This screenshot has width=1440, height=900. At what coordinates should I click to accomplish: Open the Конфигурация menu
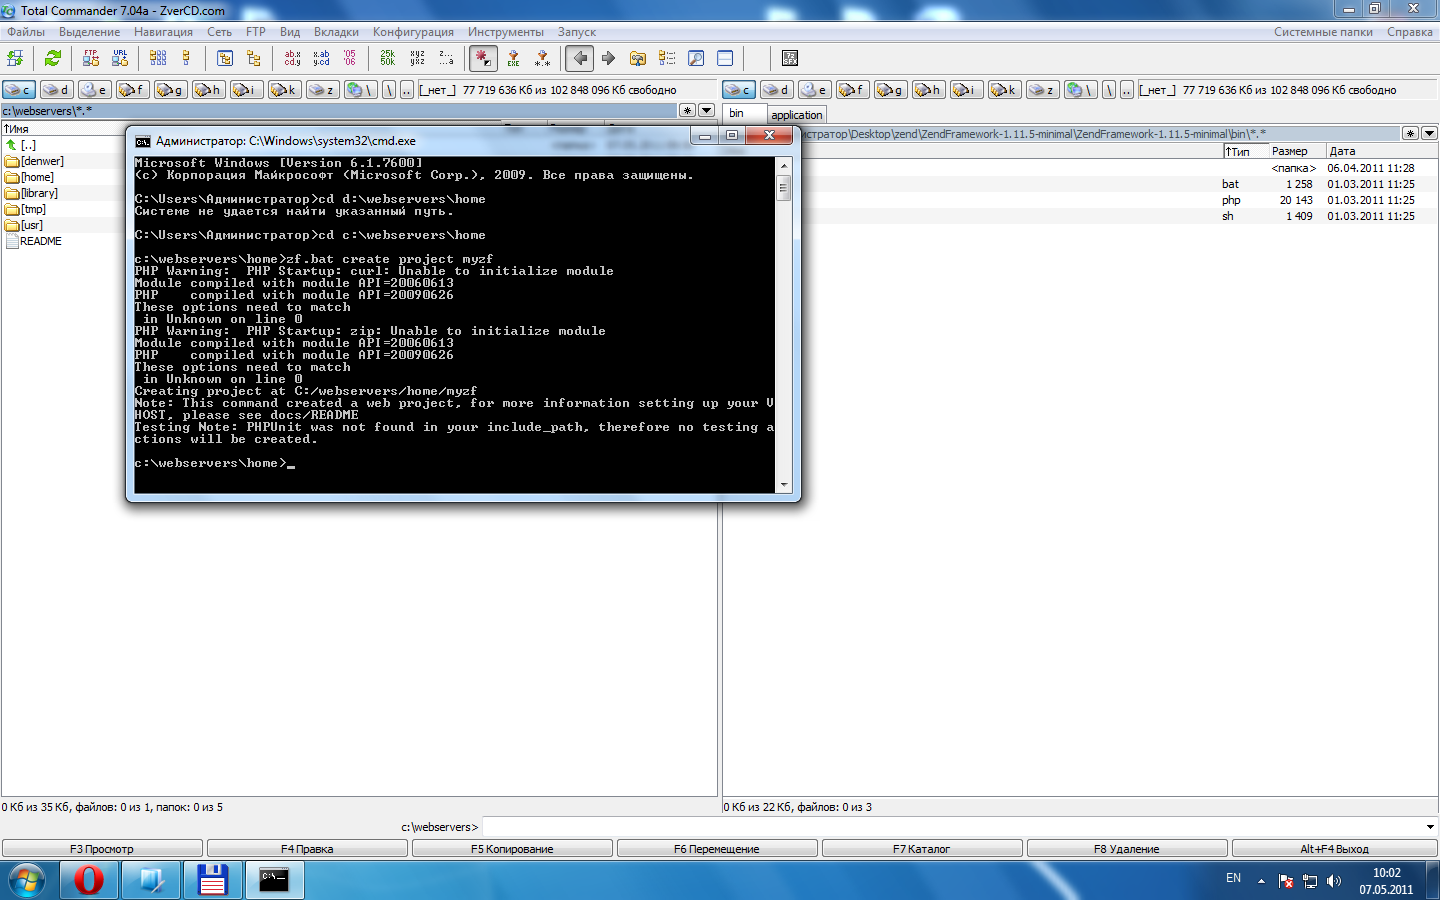click(413, 32)
